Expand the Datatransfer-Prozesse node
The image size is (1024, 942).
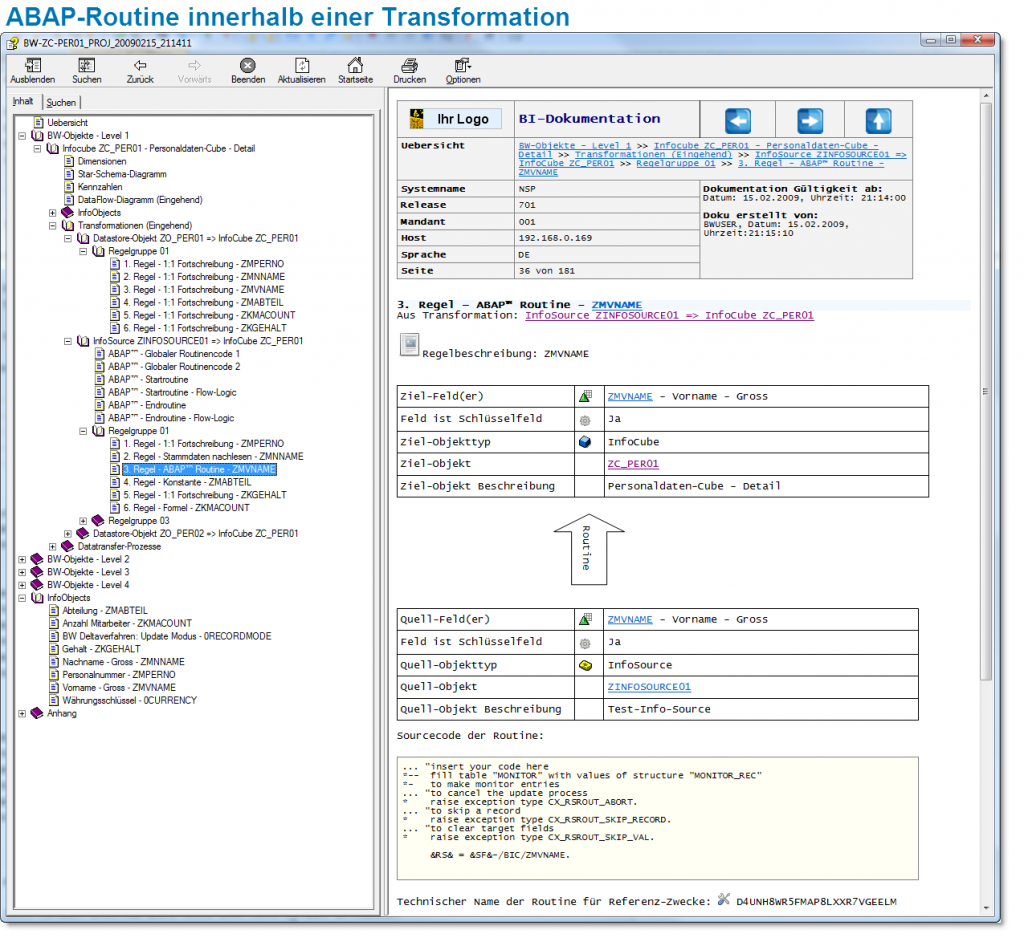53,547
